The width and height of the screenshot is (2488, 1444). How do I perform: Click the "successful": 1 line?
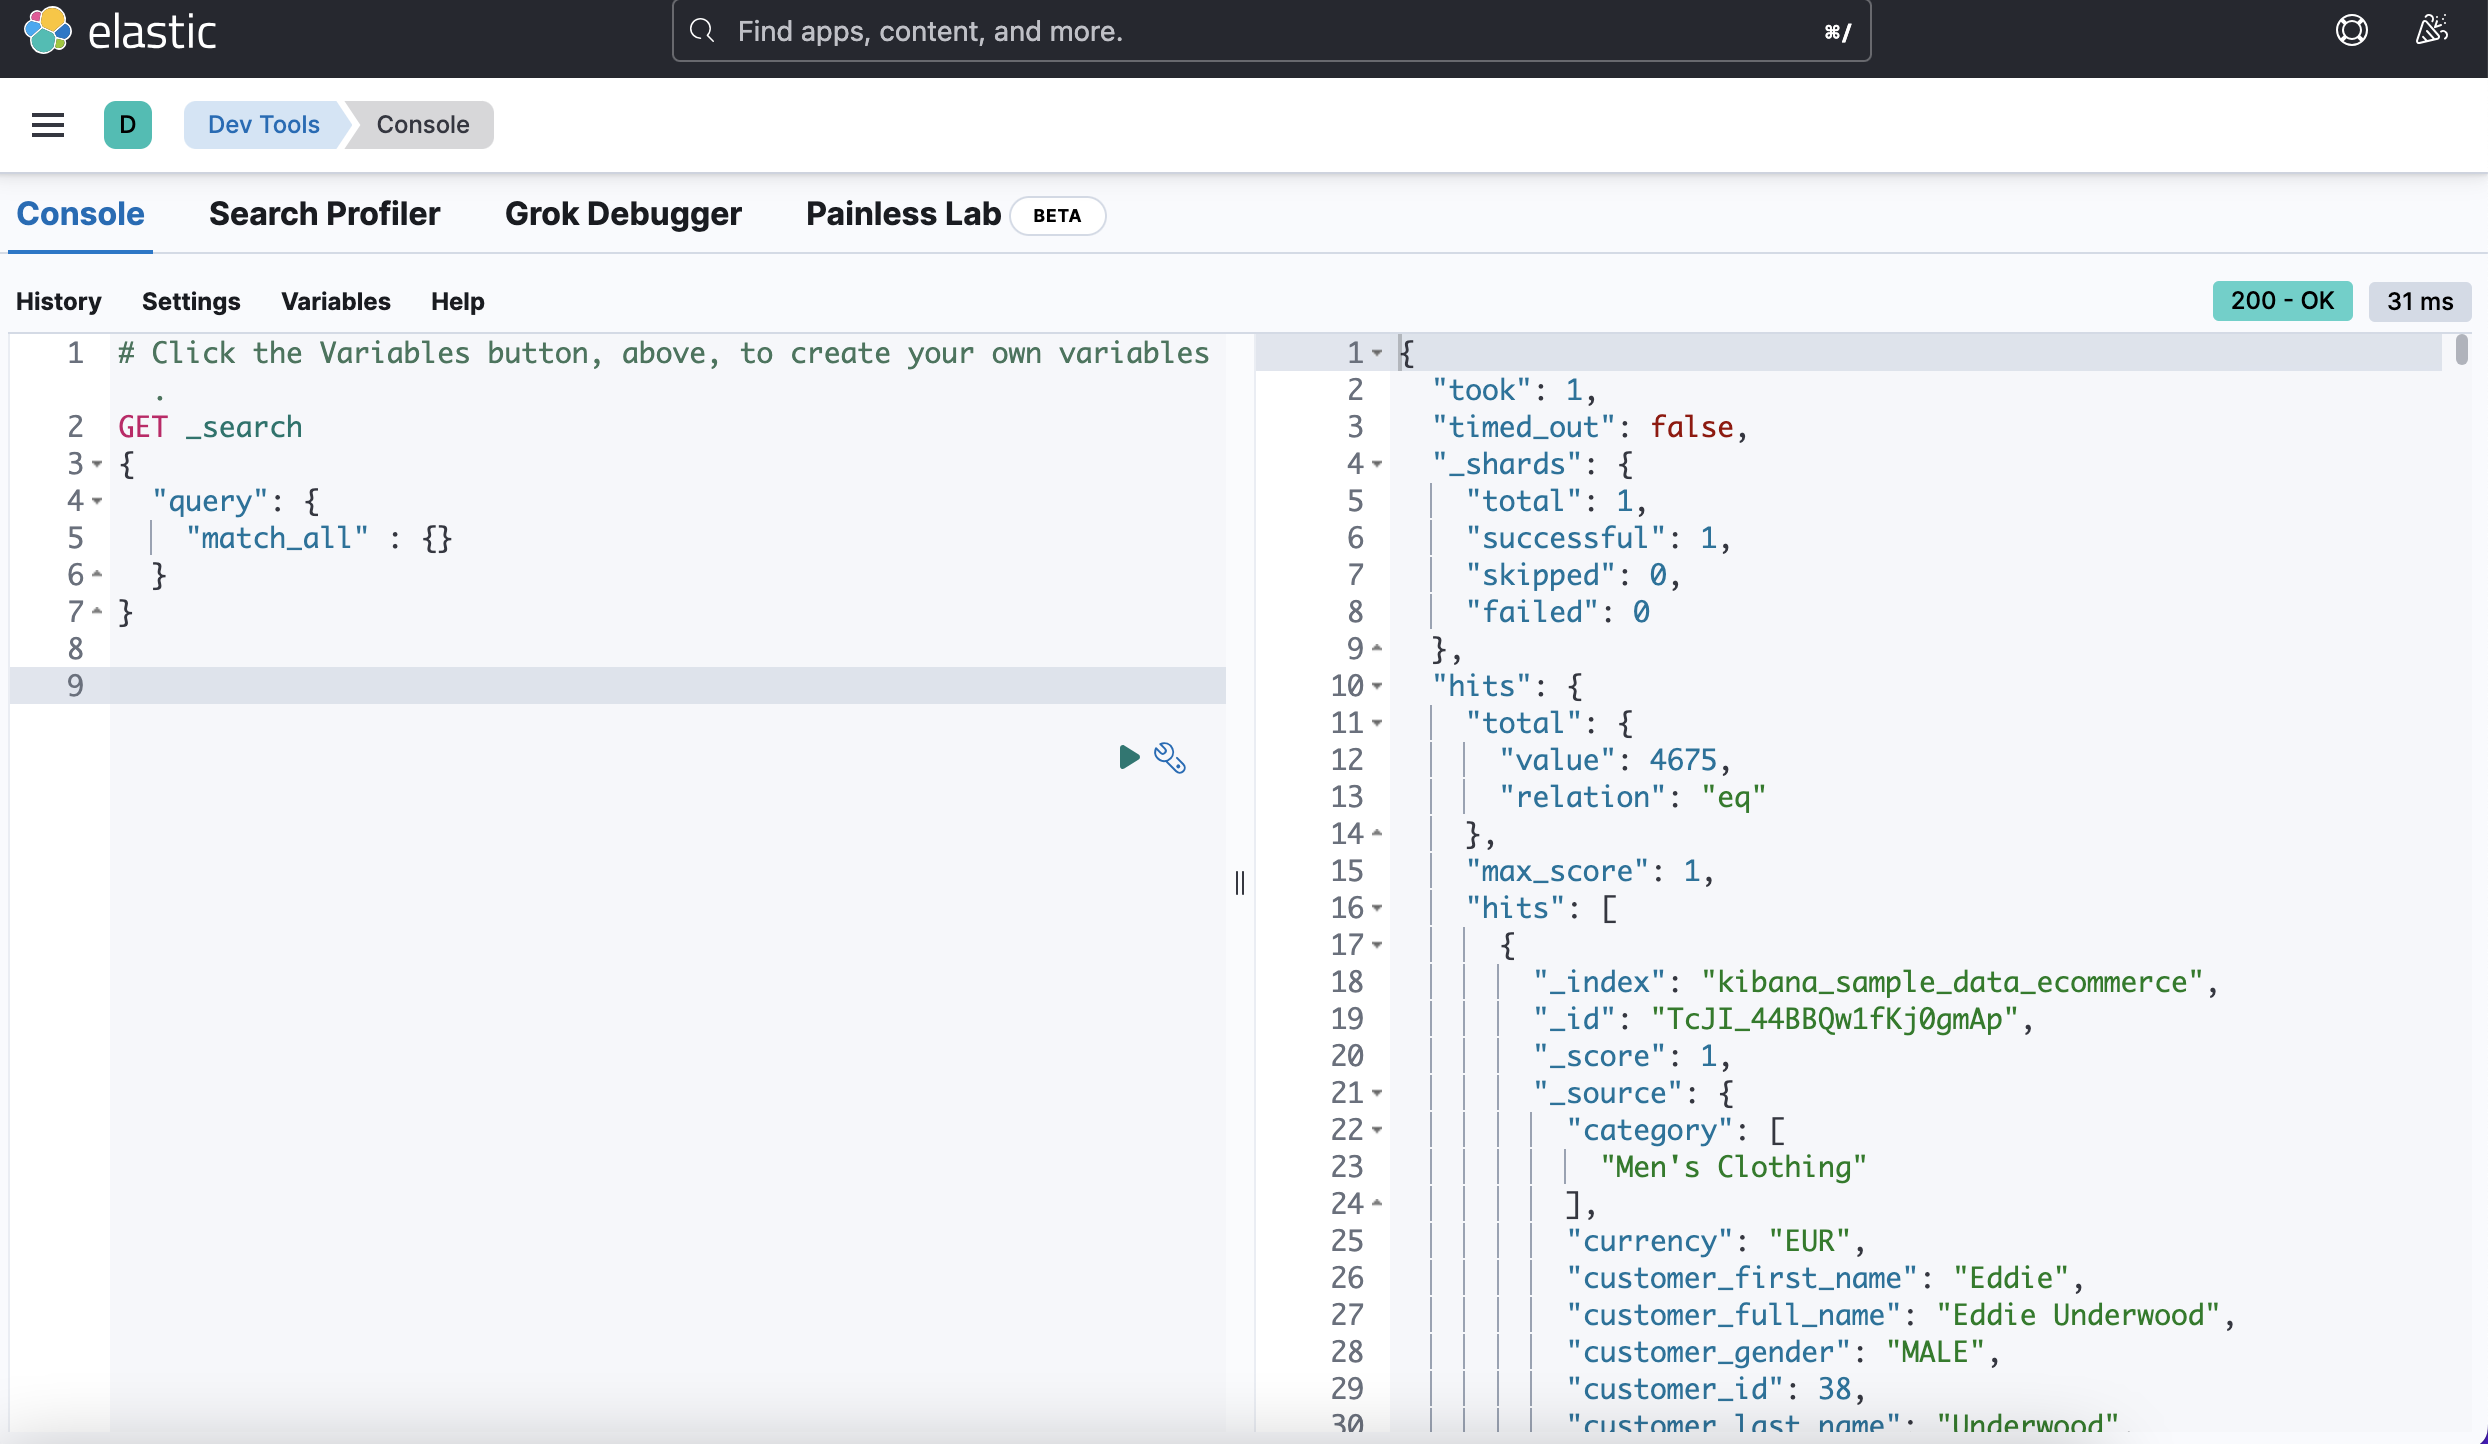tap(1598, 538)
